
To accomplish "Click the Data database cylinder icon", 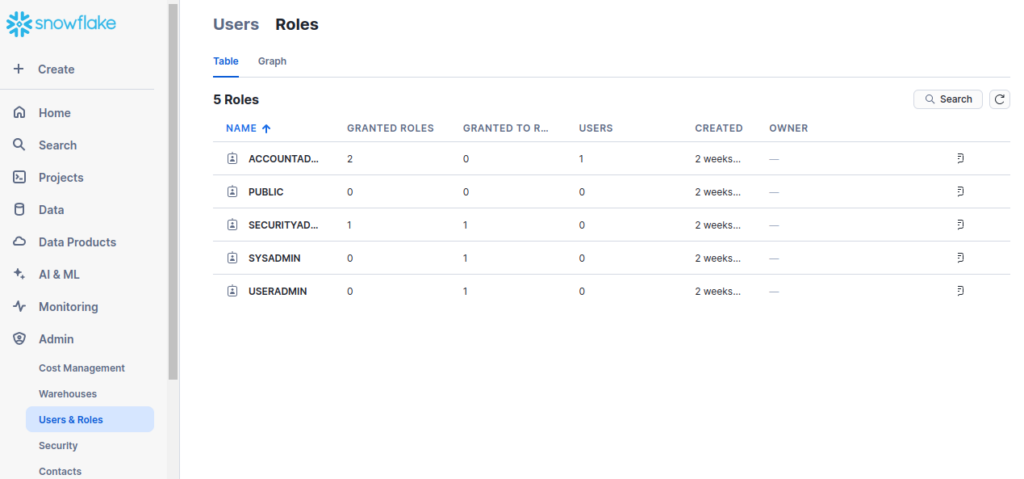I will [19, 210].
